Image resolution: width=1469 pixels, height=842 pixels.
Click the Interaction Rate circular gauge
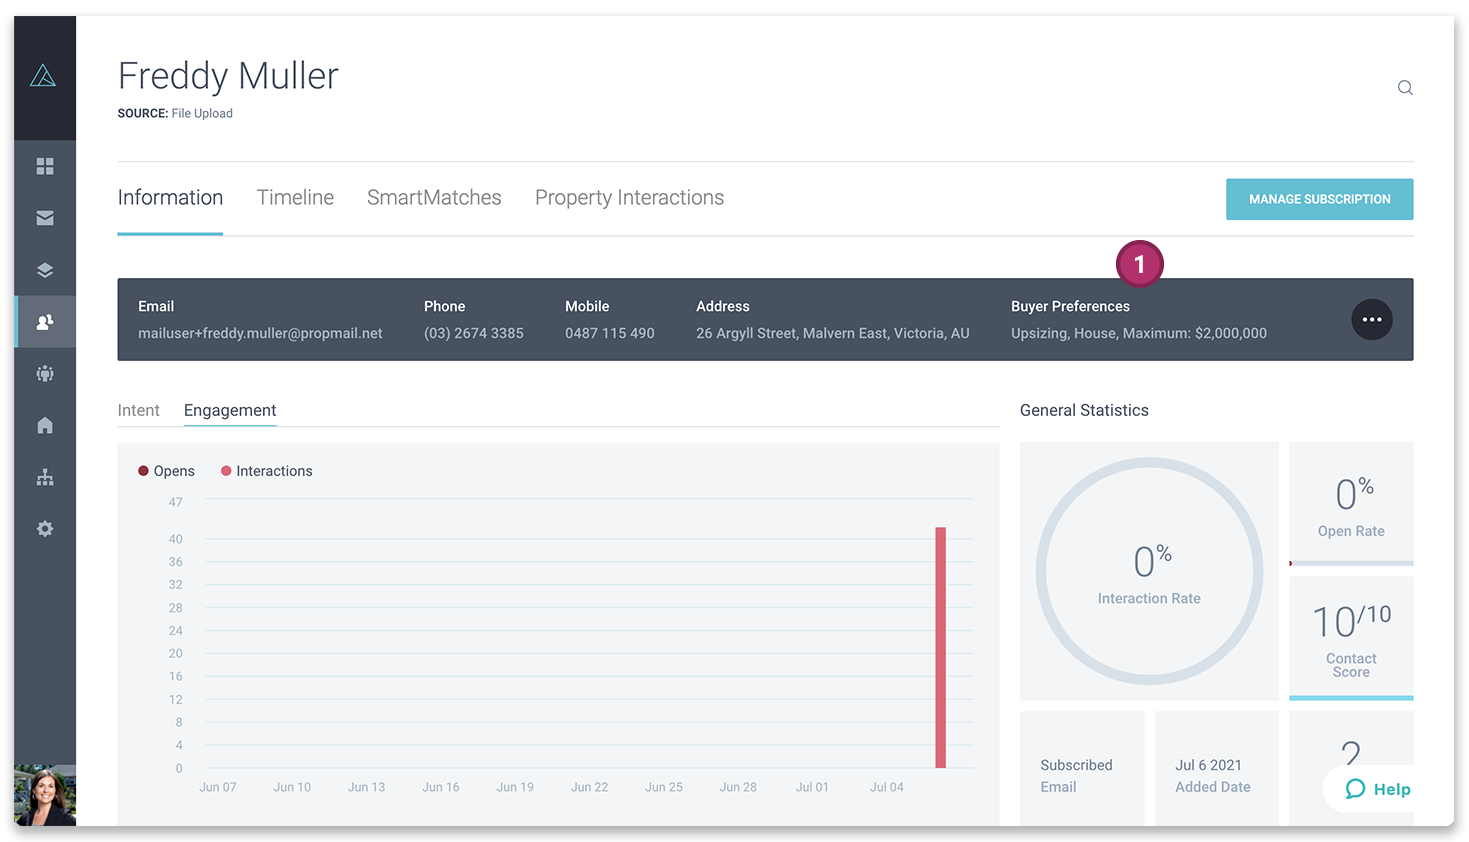click(x=1149, y=571)
